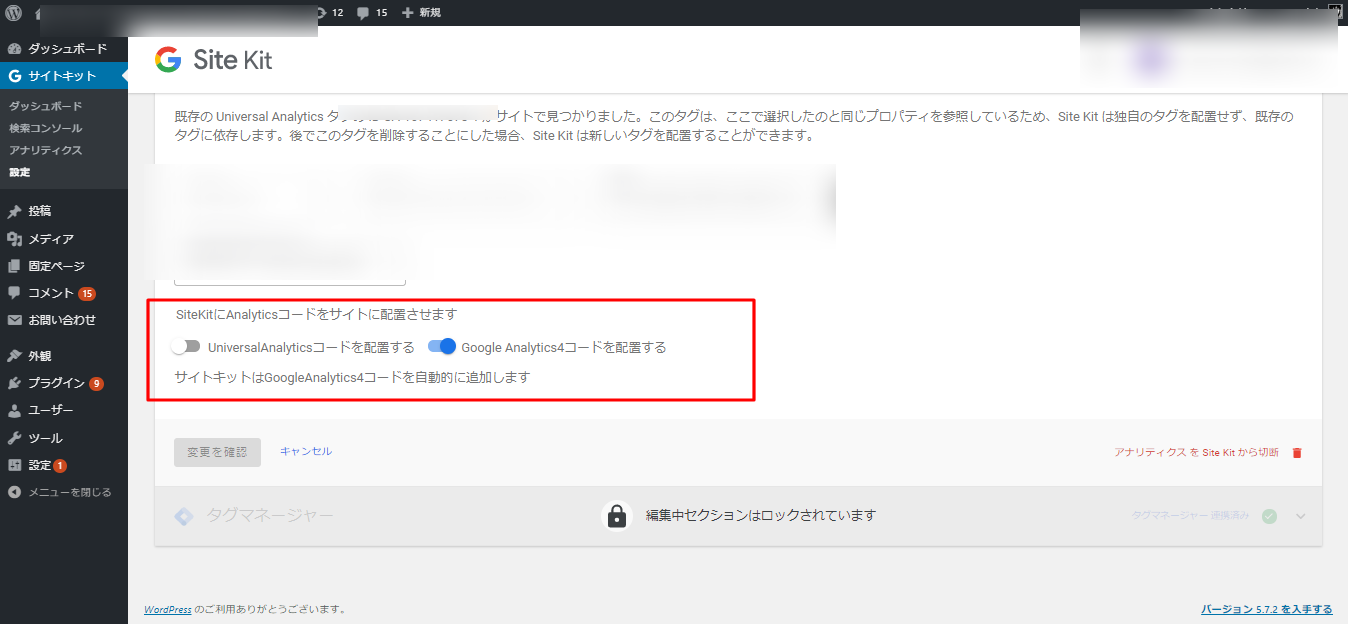1348x624 pixels.
Task: Click speech bubble icon beside コメント
Action: [x=14, y=293]
